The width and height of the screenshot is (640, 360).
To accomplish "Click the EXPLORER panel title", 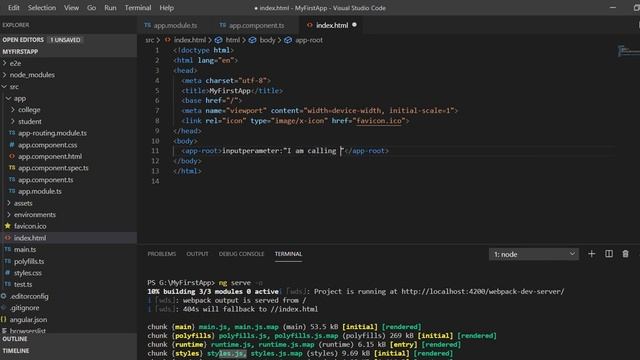I will [x=16, y=25].
